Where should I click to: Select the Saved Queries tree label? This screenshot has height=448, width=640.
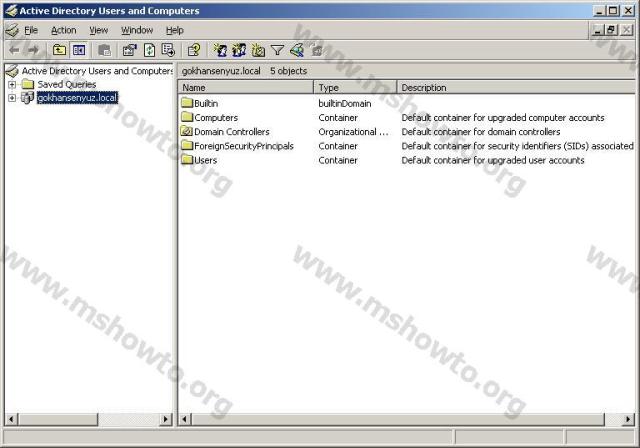point(67,84)
